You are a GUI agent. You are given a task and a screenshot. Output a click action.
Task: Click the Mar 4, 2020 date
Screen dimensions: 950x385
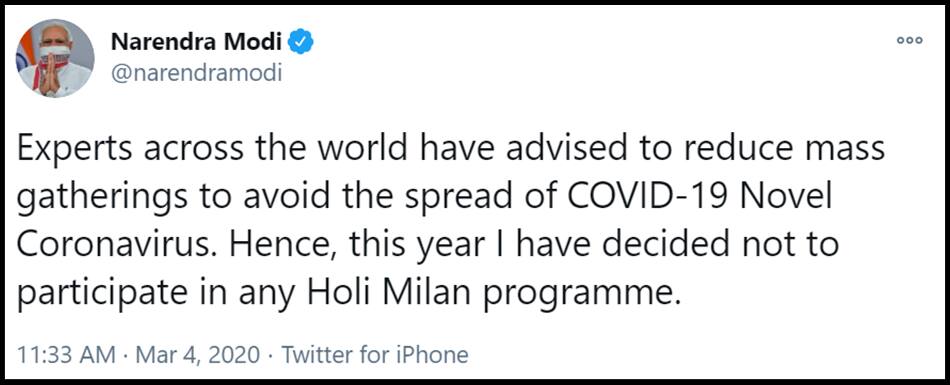coord(198,355)
